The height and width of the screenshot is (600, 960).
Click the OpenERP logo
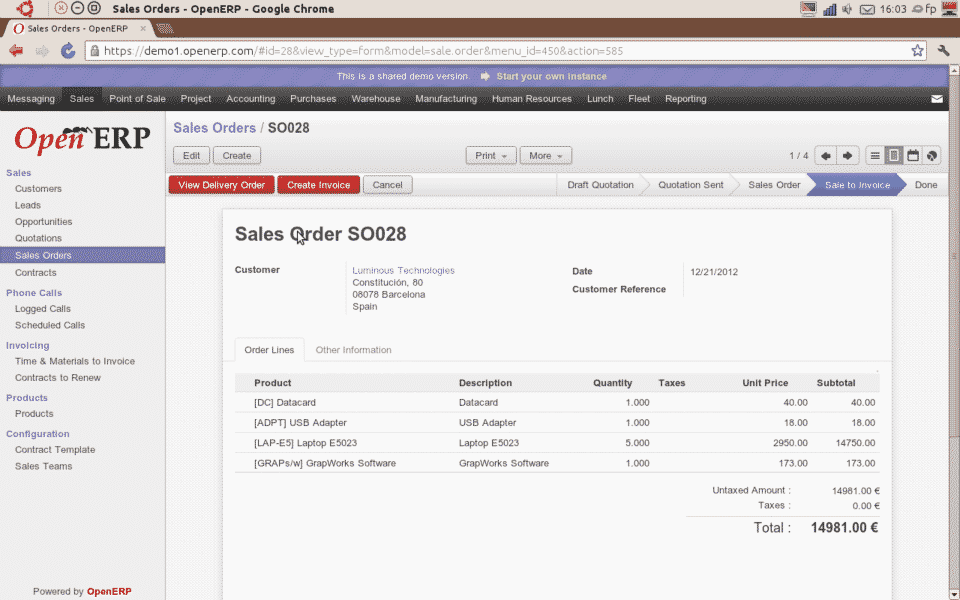click(x=82, y=138)
